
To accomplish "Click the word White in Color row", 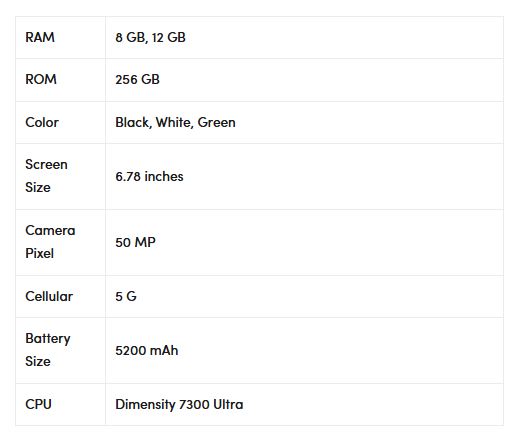I will tap(173, 122).
